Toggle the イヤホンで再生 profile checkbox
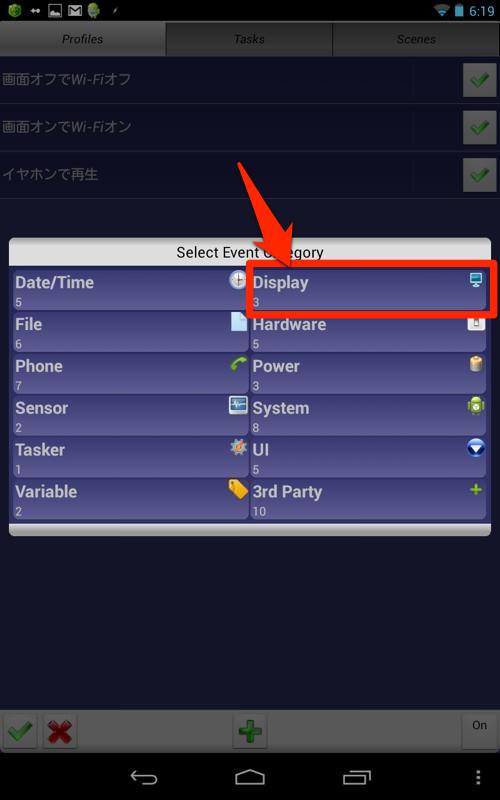 pyautogui.click(x=479, y=174)
